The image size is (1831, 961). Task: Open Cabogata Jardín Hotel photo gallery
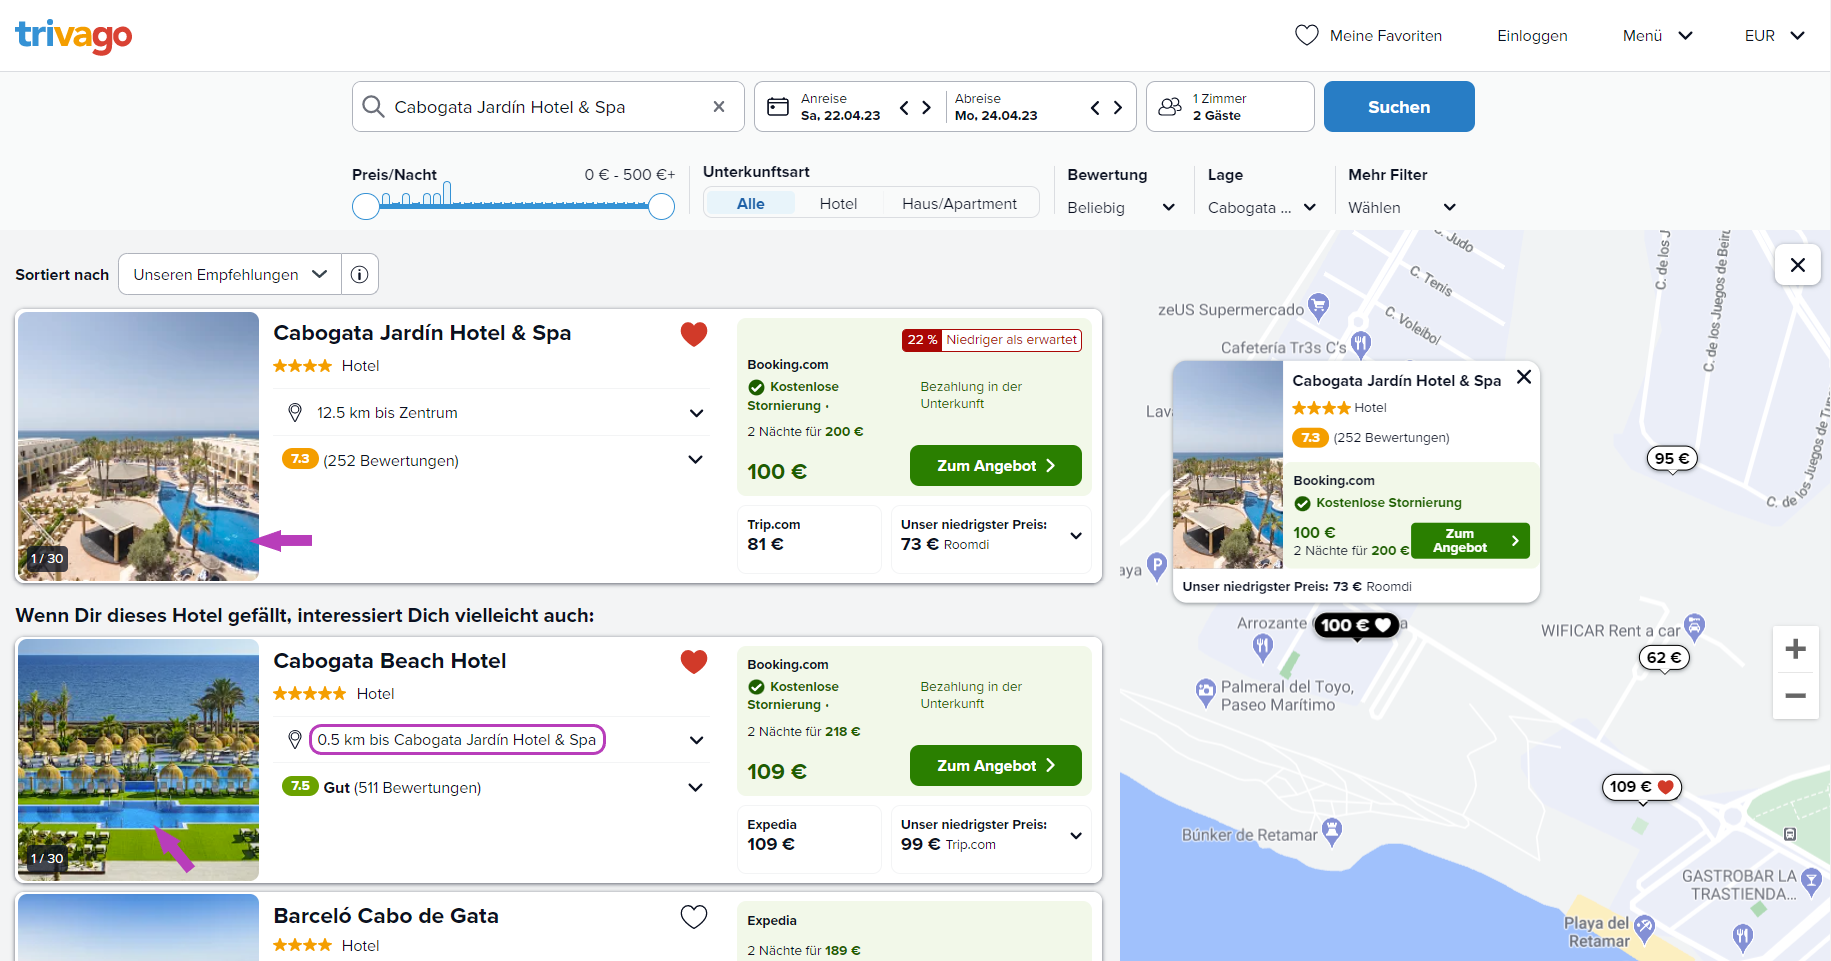click(x=138, y=446)
